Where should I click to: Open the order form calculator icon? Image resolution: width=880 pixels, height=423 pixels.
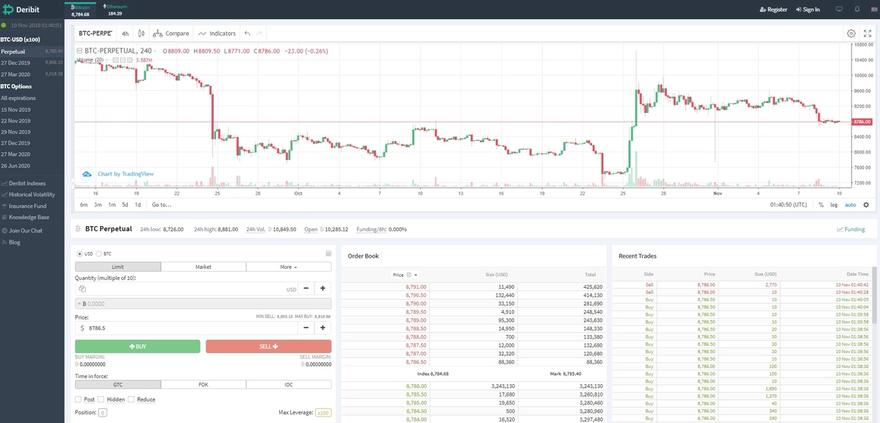click(328, 254)
